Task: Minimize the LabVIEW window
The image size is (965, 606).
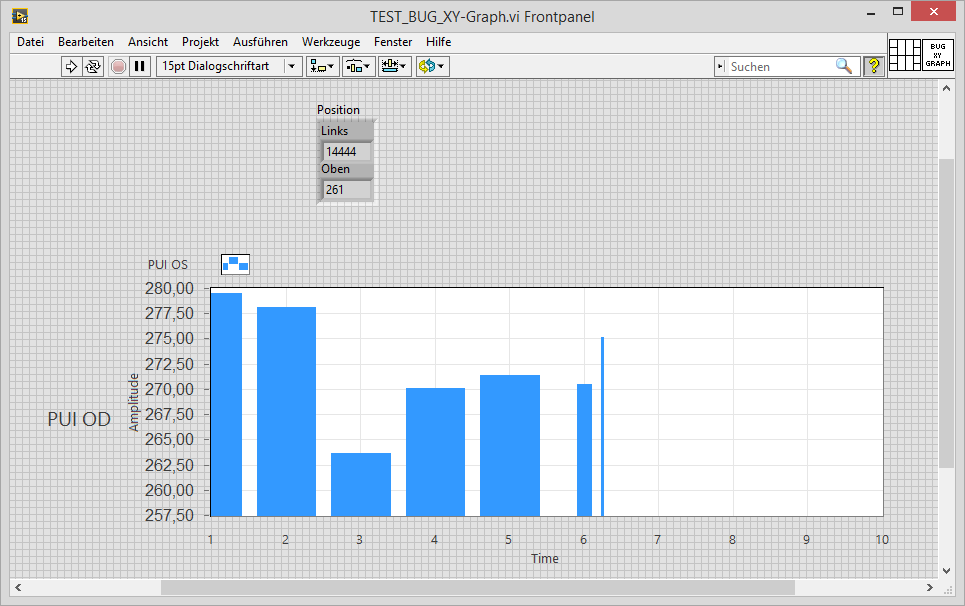Action: point(871,12)
